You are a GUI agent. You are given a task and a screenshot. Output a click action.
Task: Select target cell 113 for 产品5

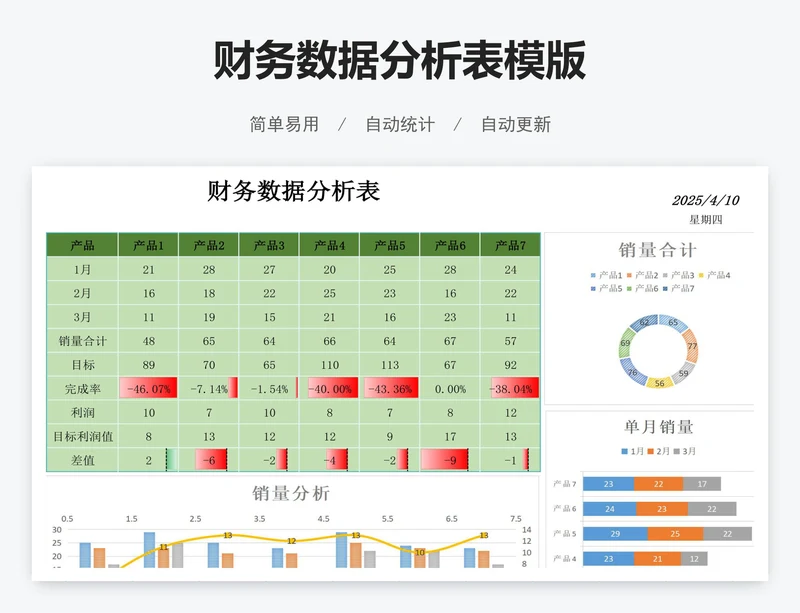(x=389, y=365)
